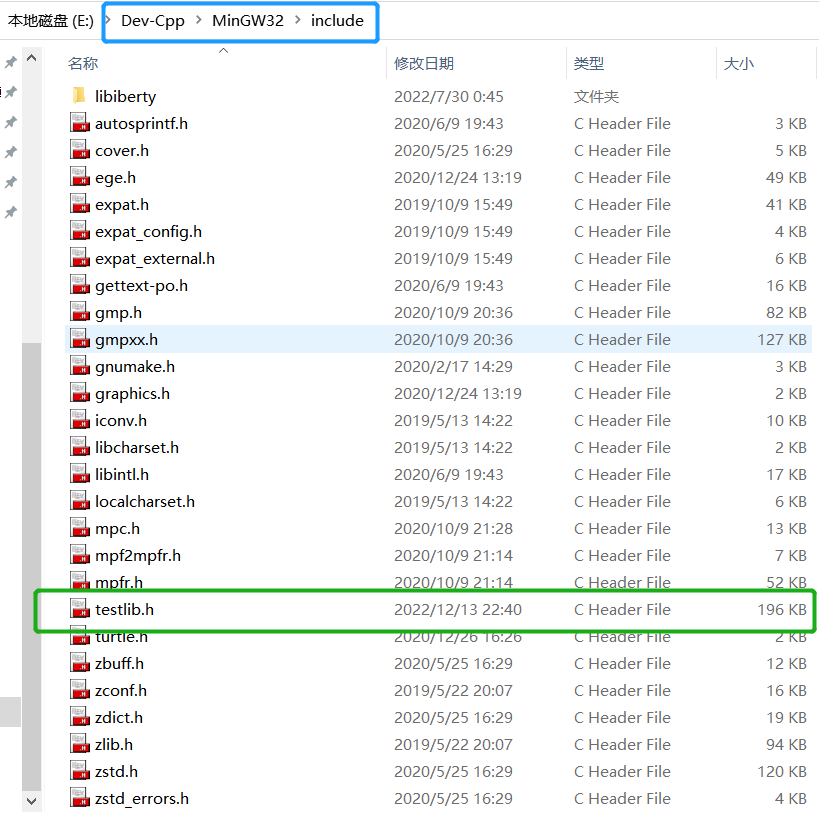
Task: Click the zdict.h file icon
Action: 79,717
